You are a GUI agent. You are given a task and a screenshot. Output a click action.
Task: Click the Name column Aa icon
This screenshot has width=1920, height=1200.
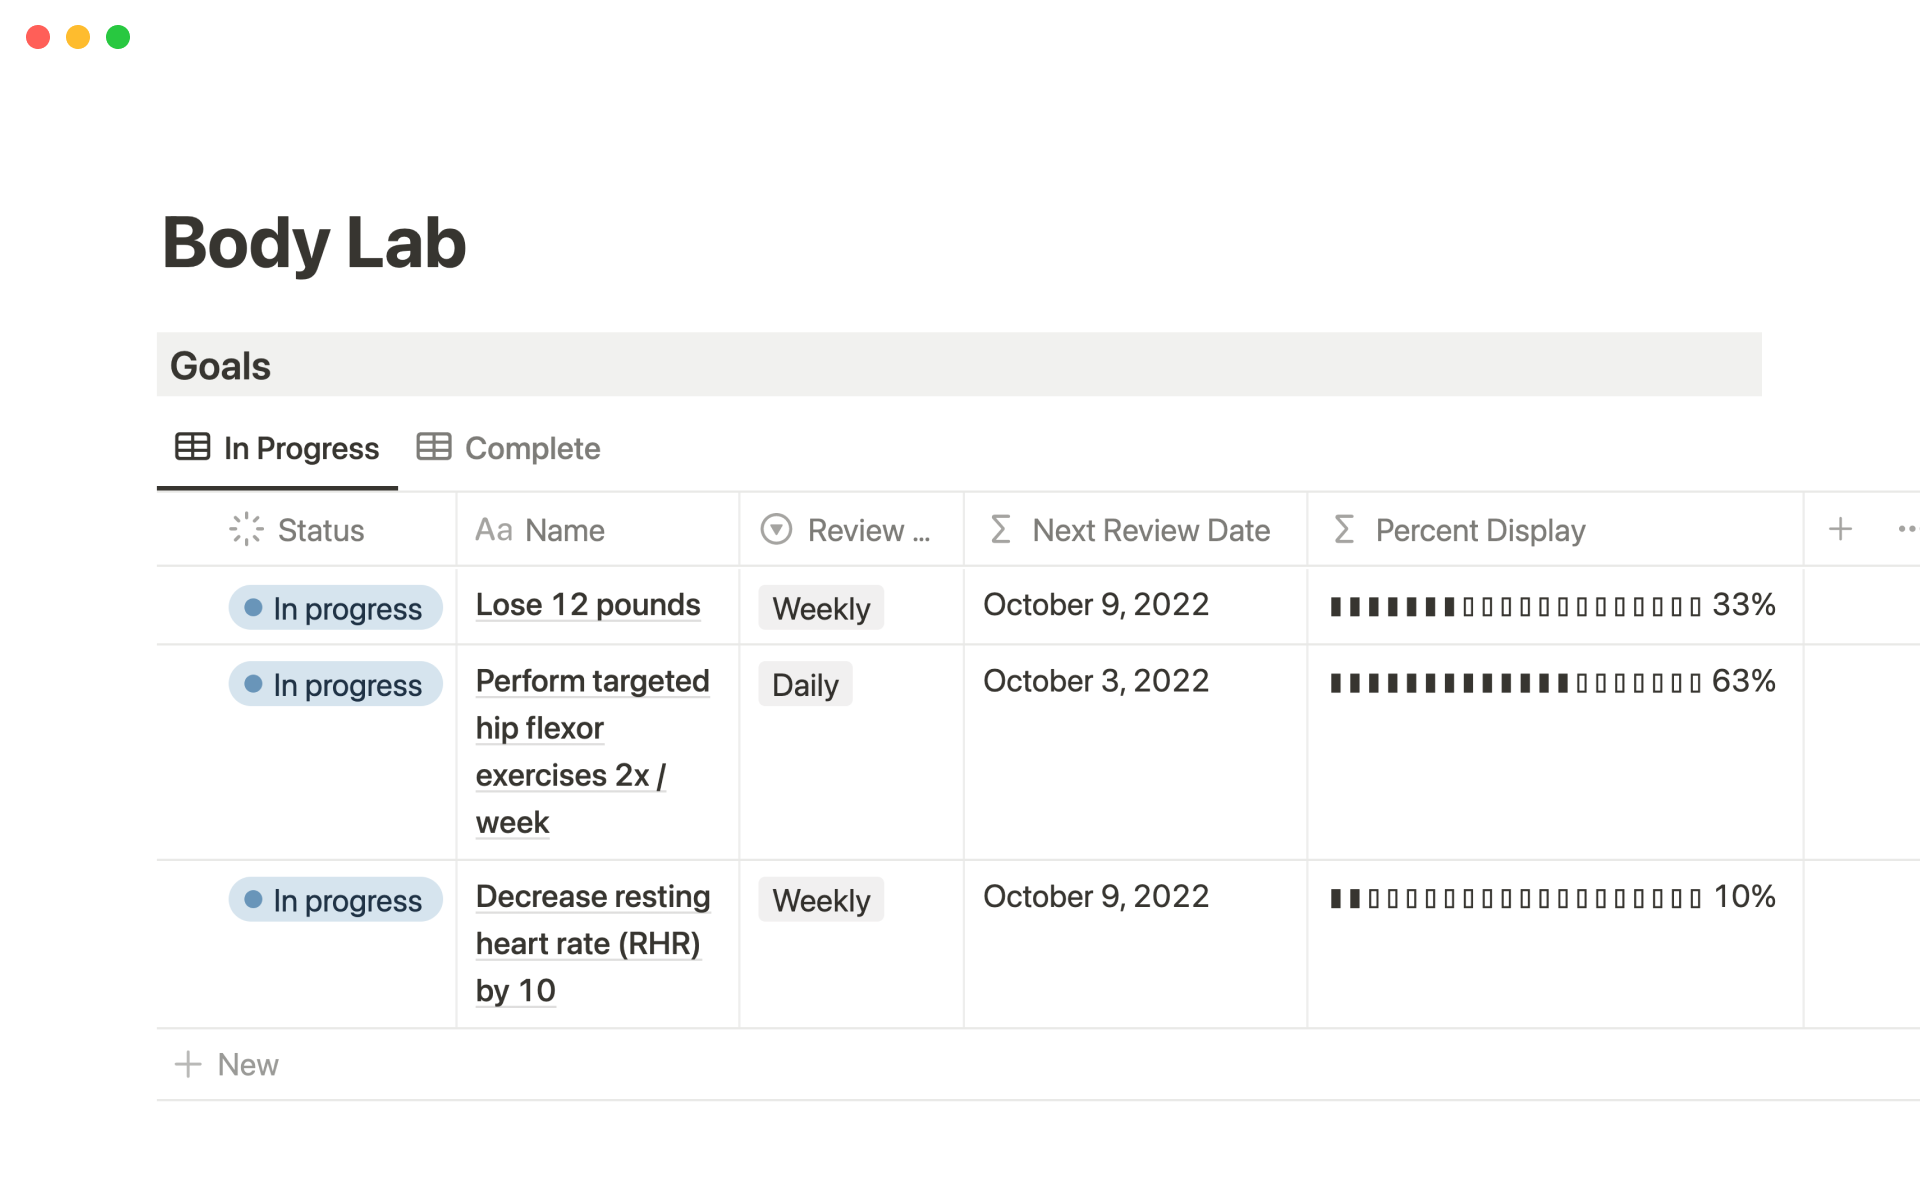pos(493,529)
